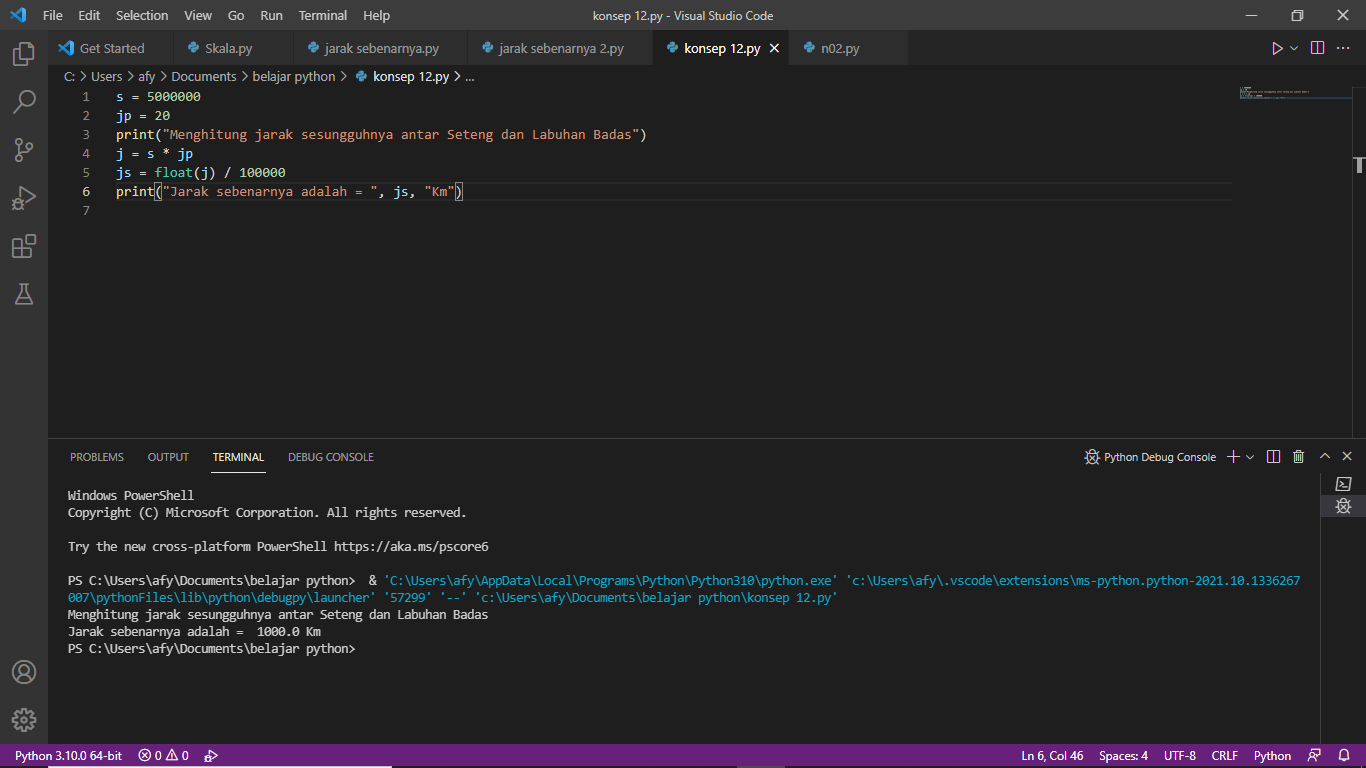Change the CRLF end of line setting
The height and width of the screenshot is (768, 1366).
(x=1225, y=756)
